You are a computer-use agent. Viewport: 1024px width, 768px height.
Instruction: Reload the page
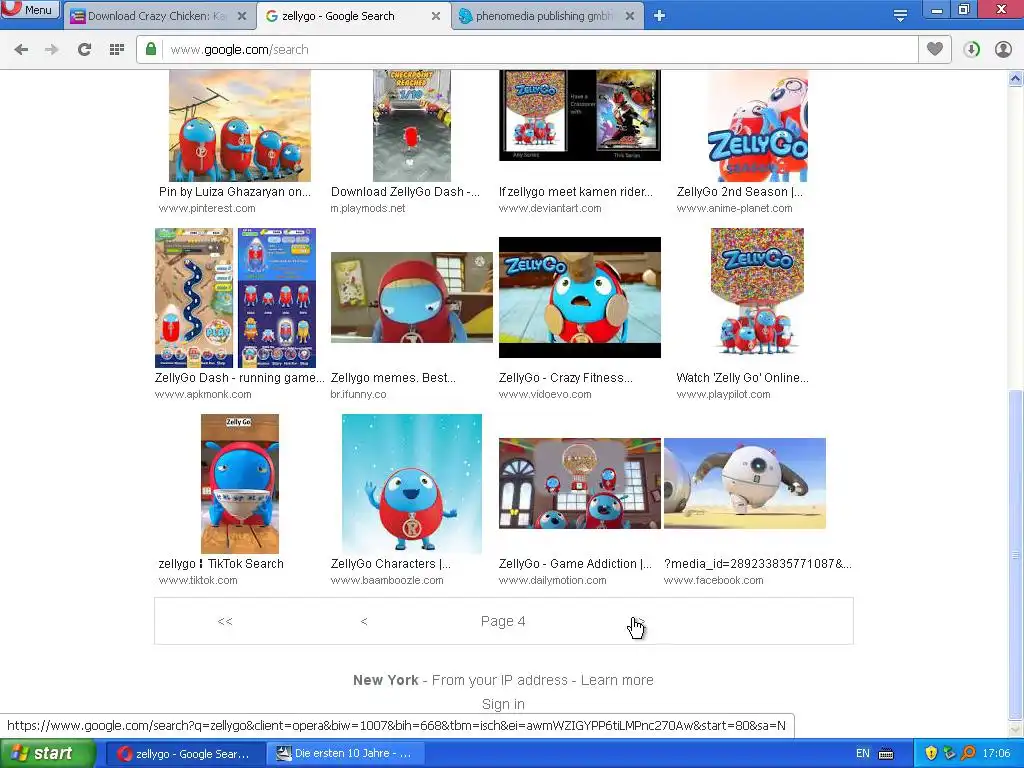[84, 50]
